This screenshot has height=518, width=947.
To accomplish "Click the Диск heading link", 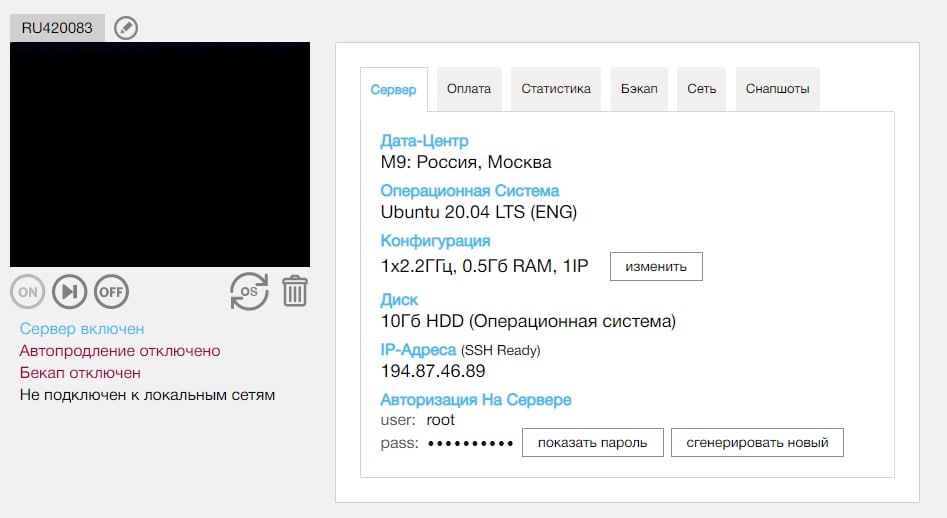I will (399, 300).
